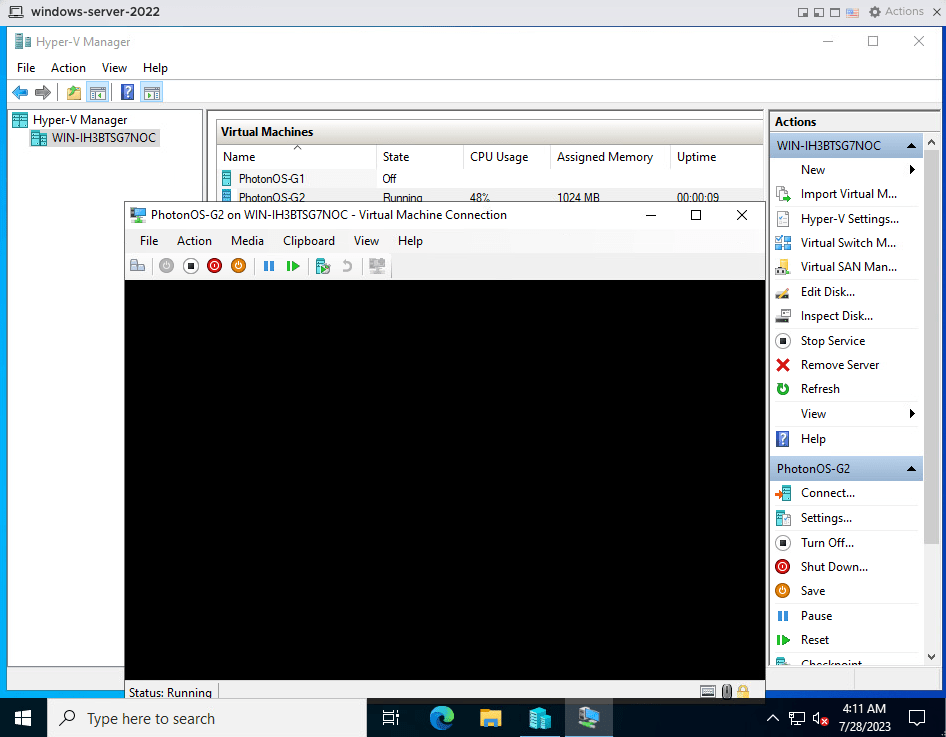The image size is (946, 737).
Task: Click Refresh in Actions pane
Action: click(x=820, y=389)
